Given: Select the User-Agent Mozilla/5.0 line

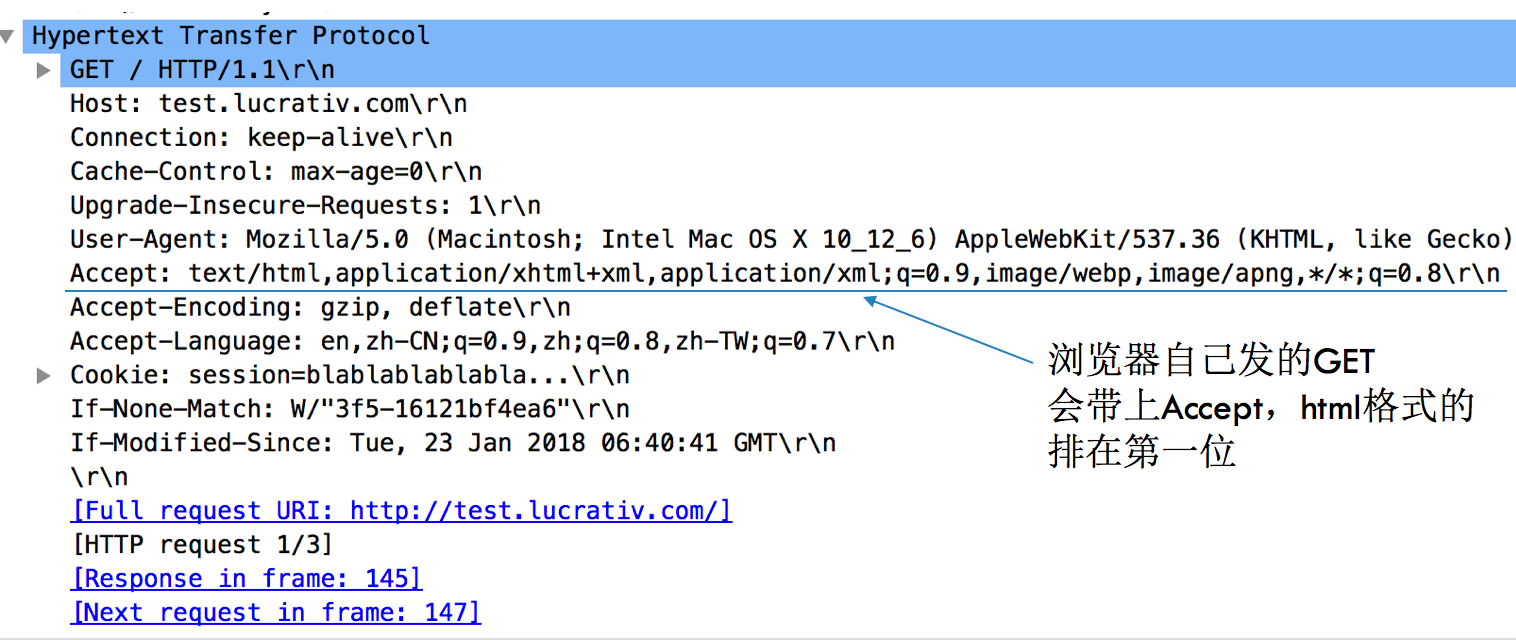Looking at the screenshot, I should click(792, 240).
